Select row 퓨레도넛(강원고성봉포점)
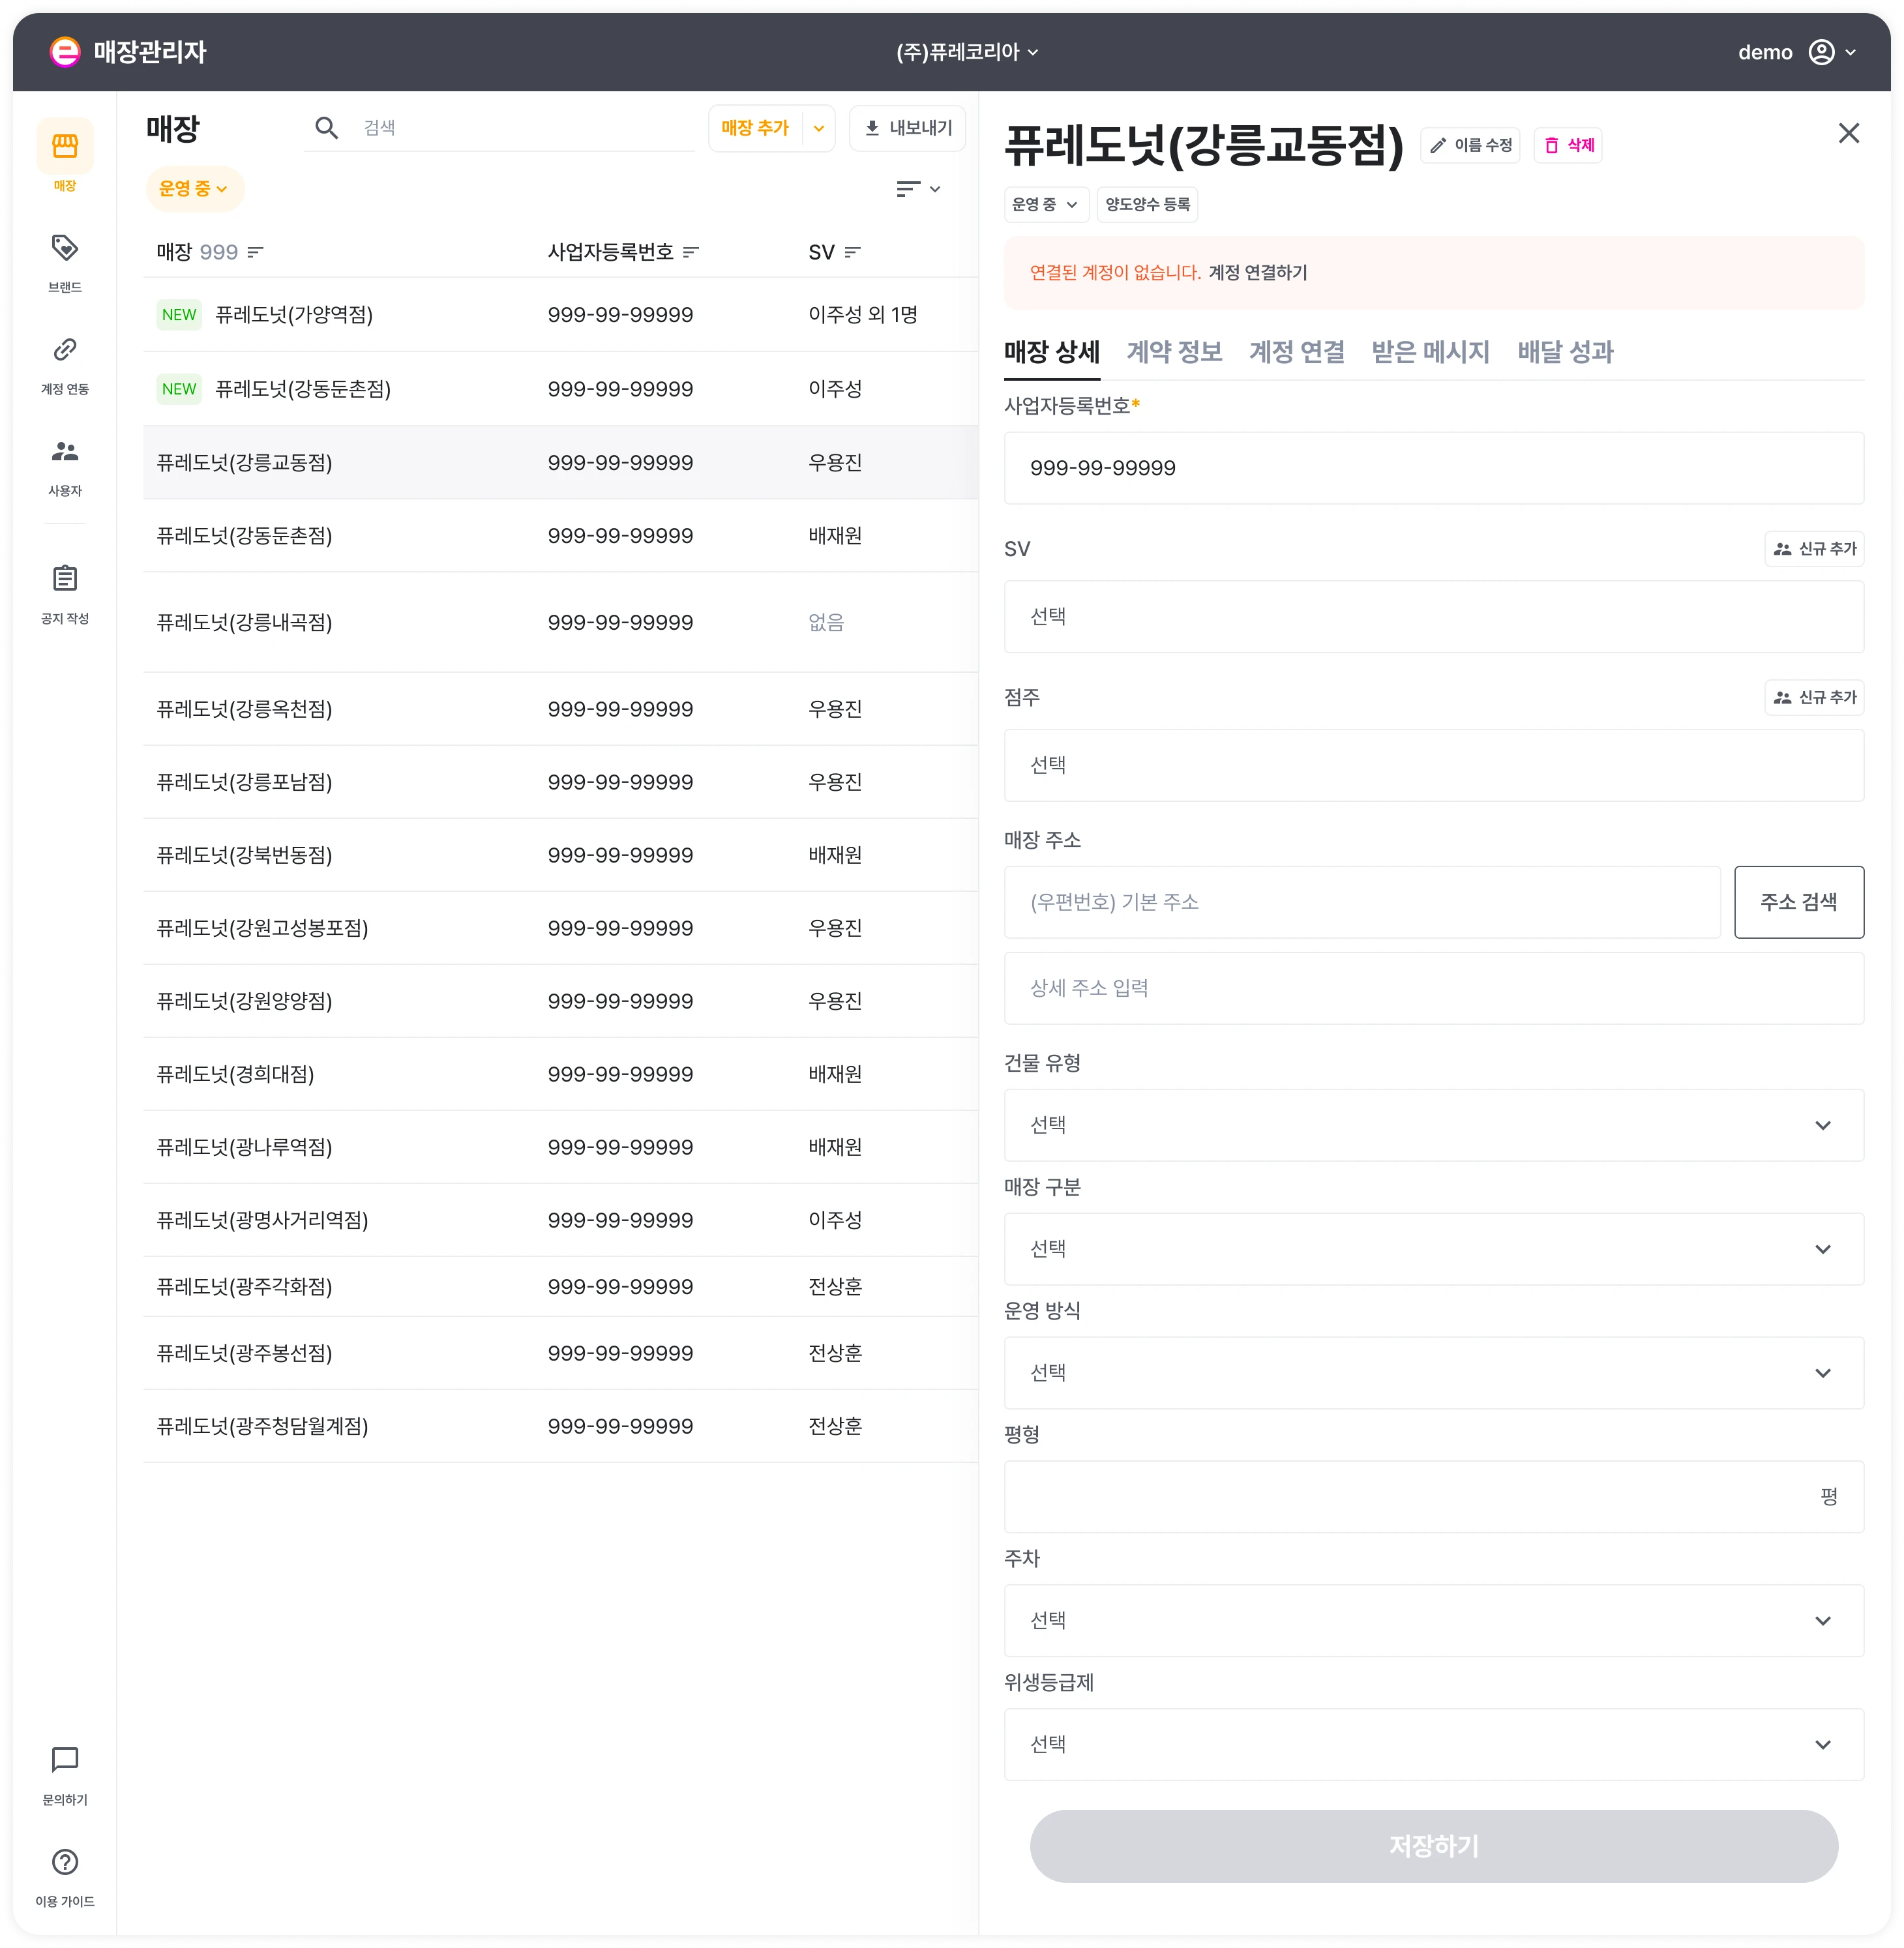The width and height of the screenshot is (1904, 1948). pyautogui.click(x=560, y=928)
